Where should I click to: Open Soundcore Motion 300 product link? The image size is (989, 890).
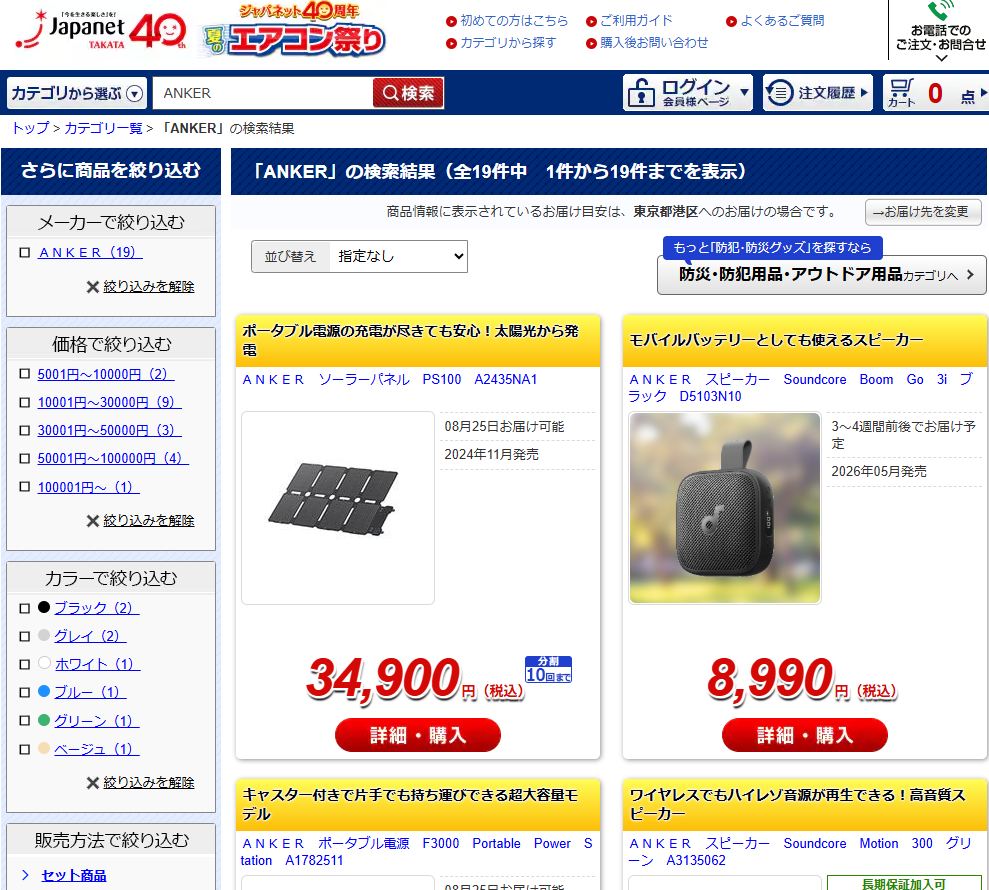(801, 852)
